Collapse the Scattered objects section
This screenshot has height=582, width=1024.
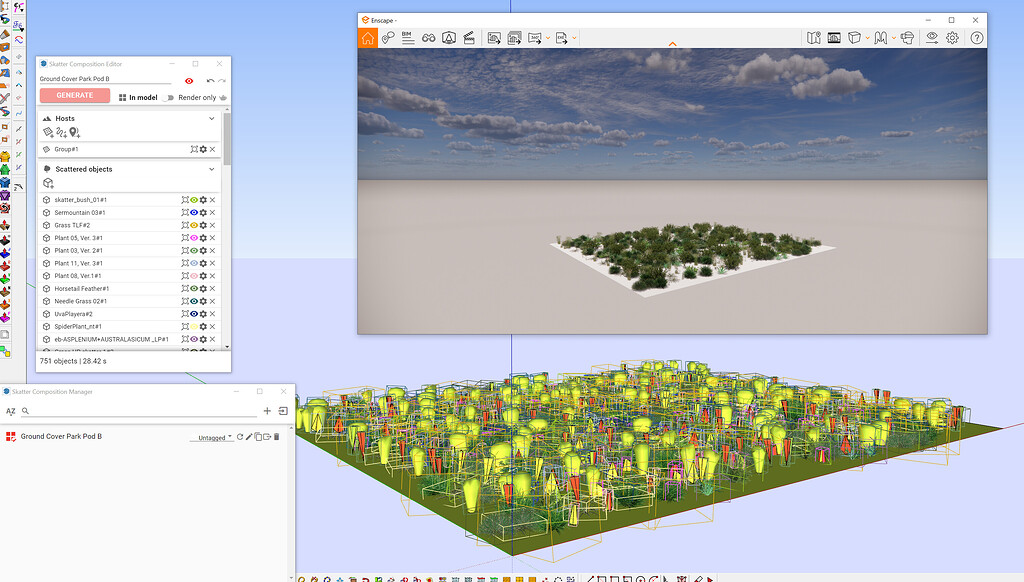pyautogui.click(x=212, y=169)
